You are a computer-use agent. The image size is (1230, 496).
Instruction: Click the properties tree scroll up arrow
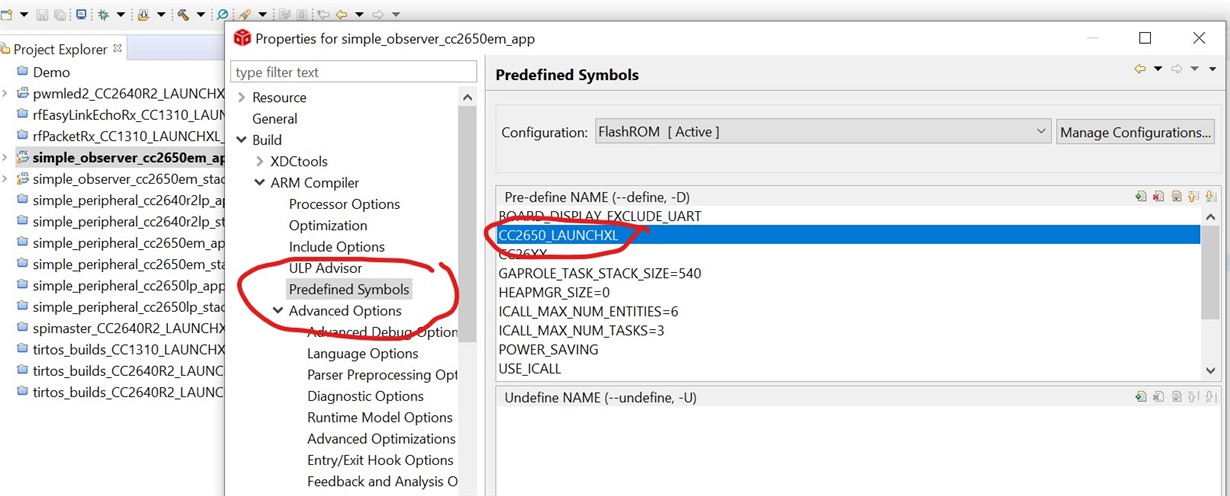click(x=467, y=97)
